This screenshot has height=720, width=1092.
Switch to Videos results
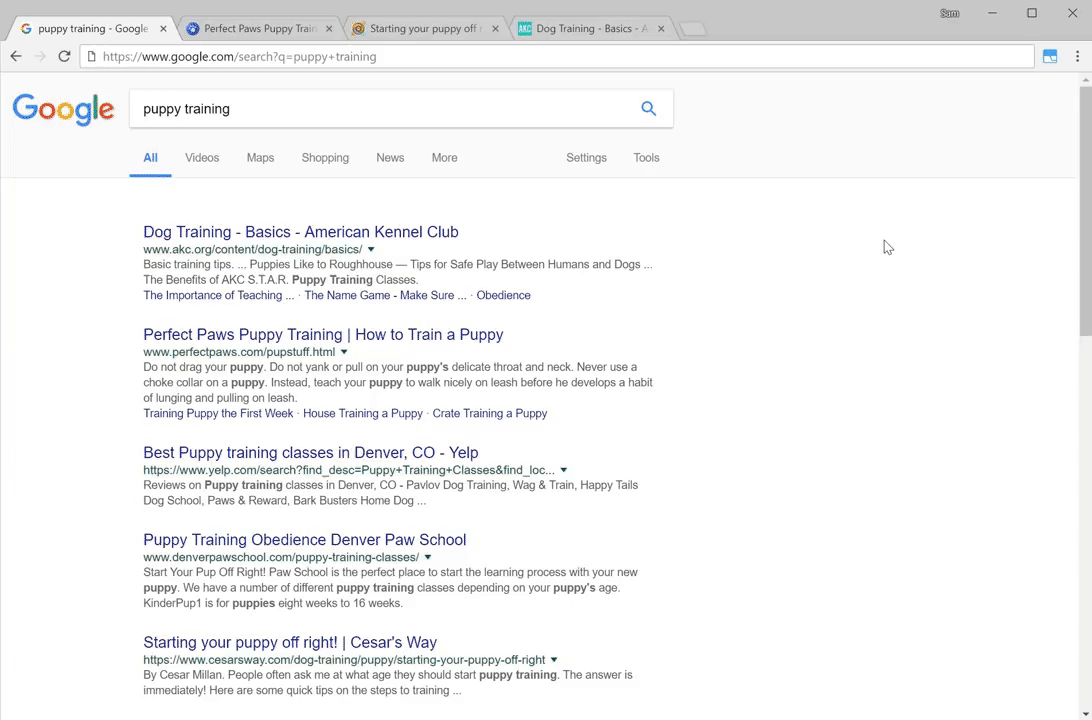(x=202, y=157)
